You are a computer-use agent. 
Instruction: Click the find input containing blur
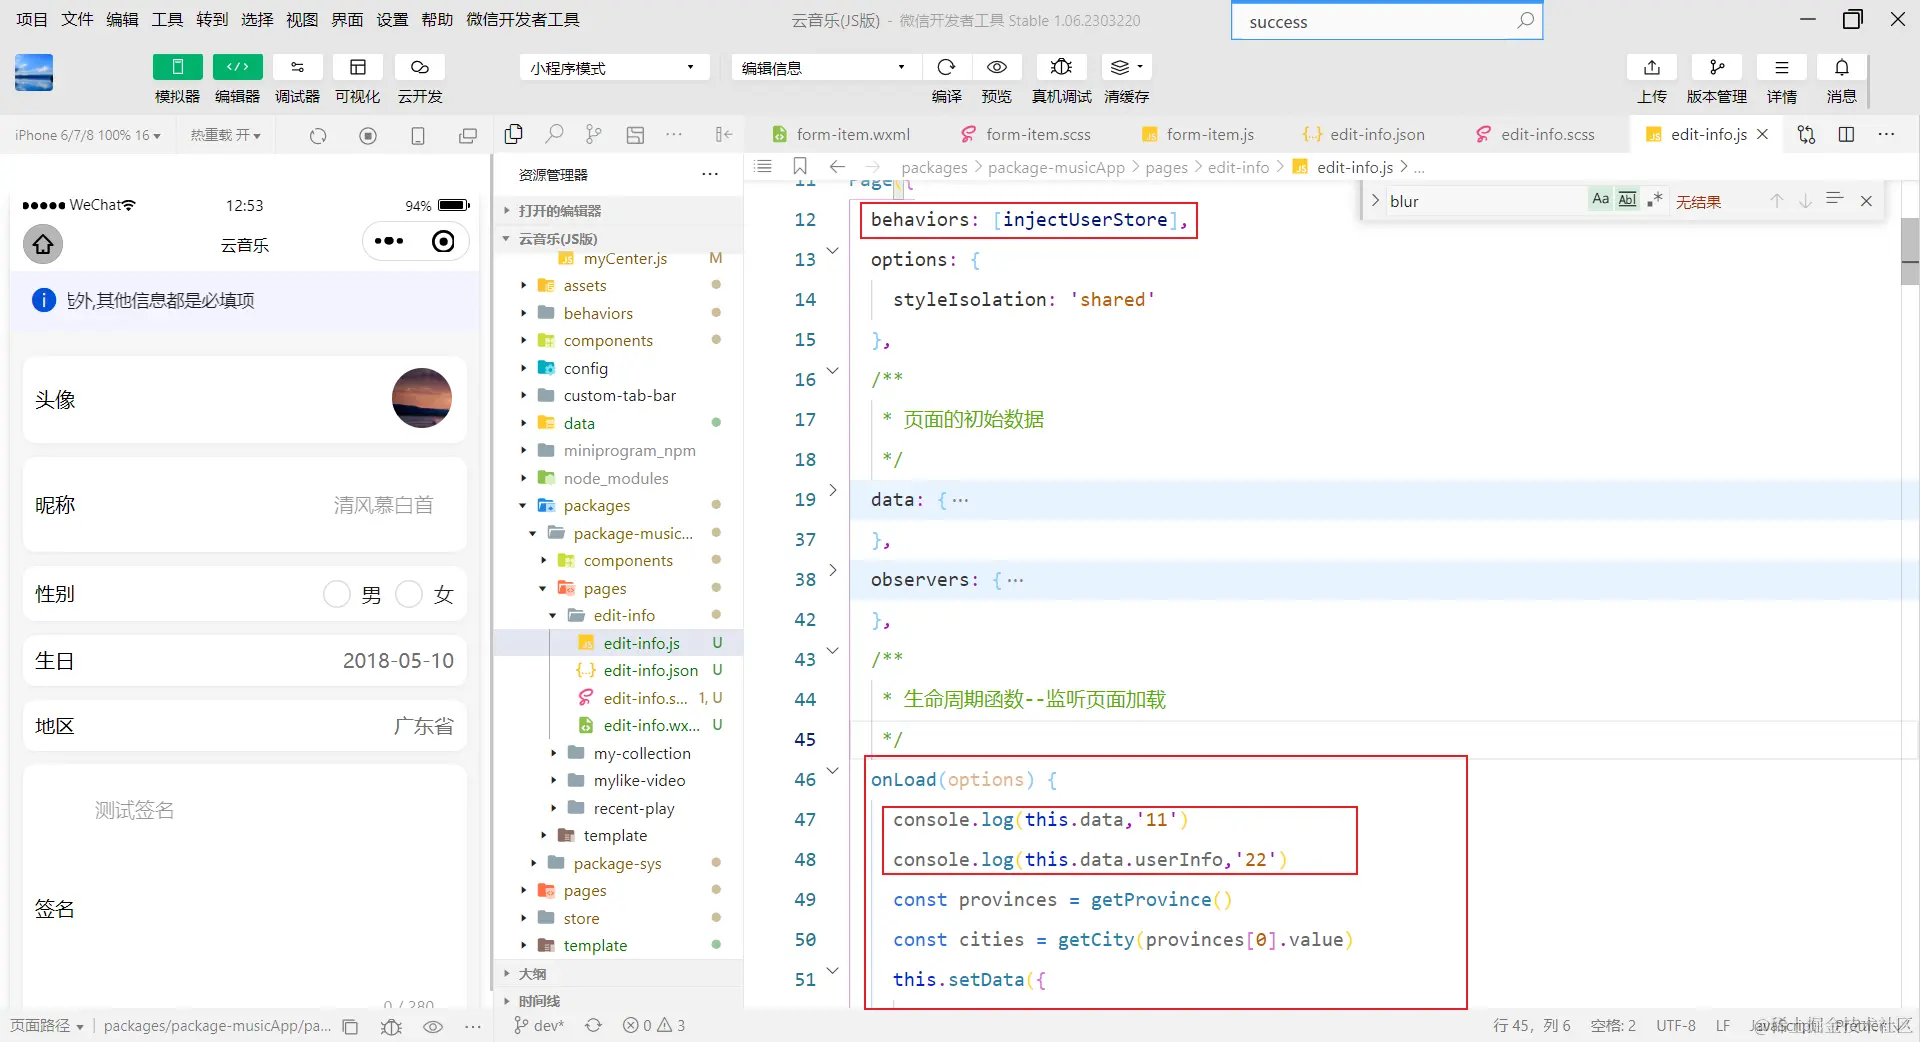(x=1486, y=201)
